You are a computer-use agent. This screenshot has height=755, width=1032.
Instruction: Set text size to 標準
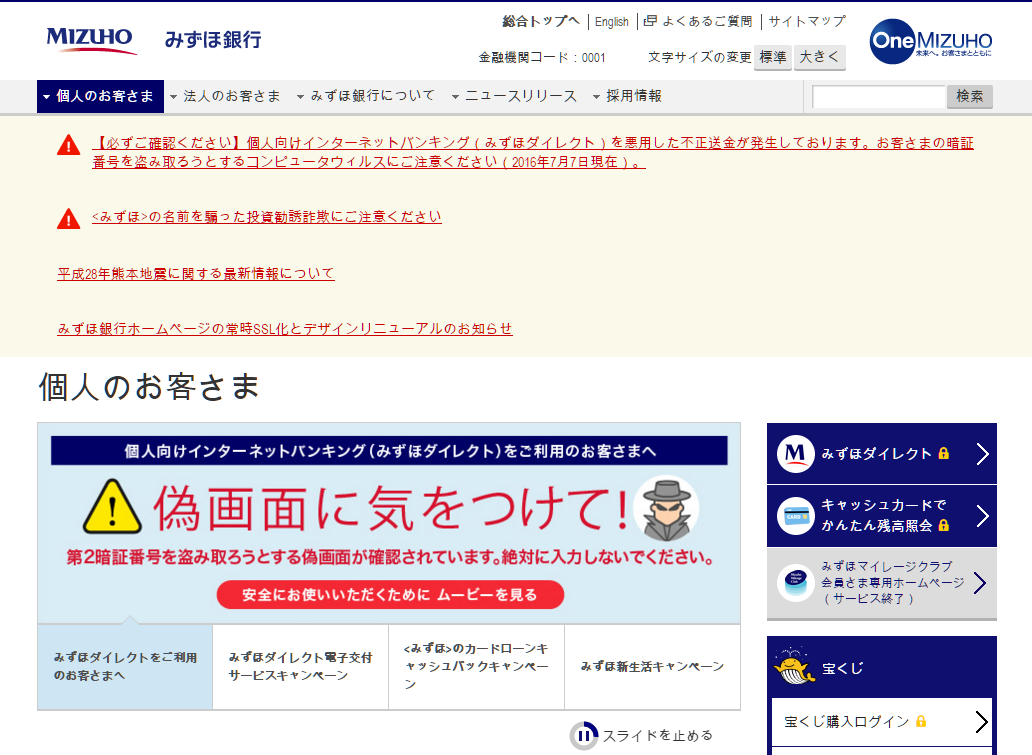click(773, 57)
